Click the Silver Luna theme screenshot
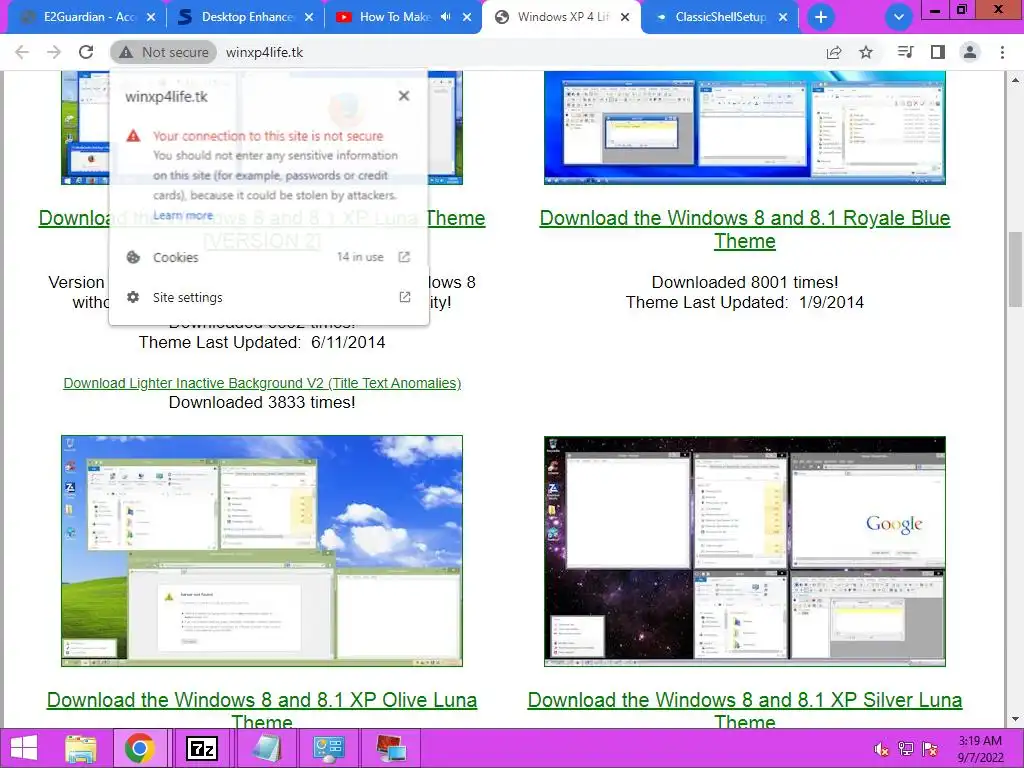The height and width of the screenshot is (768, 1024). coord(744,551)
